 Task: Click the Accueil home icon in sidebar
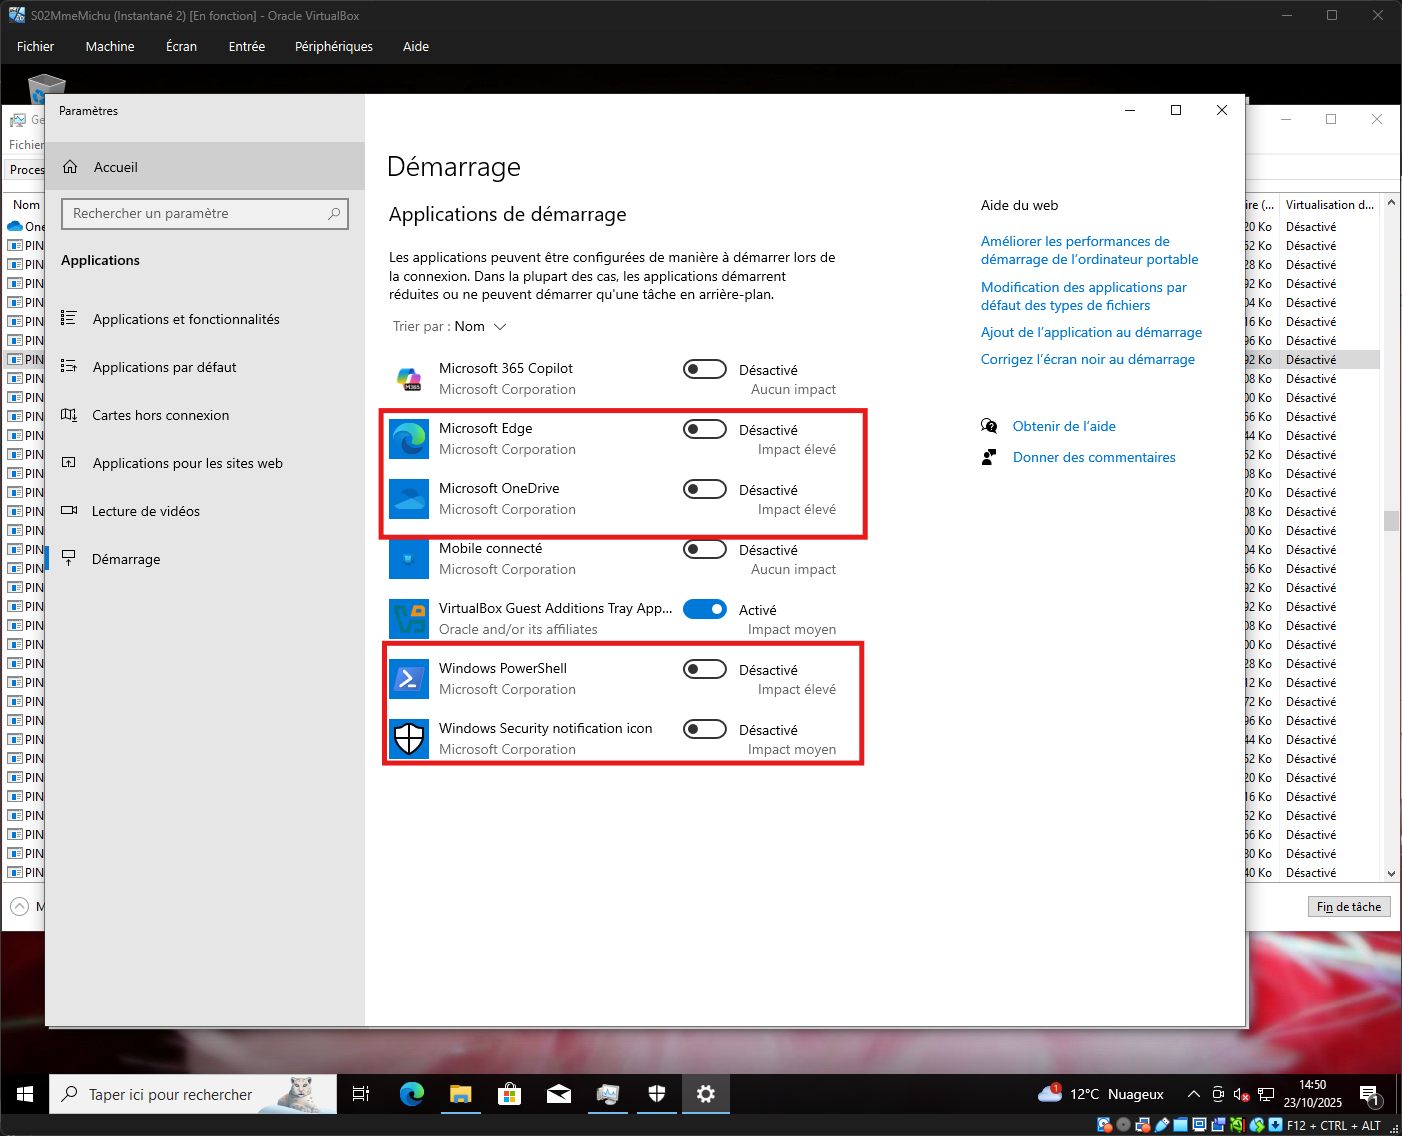71,167
